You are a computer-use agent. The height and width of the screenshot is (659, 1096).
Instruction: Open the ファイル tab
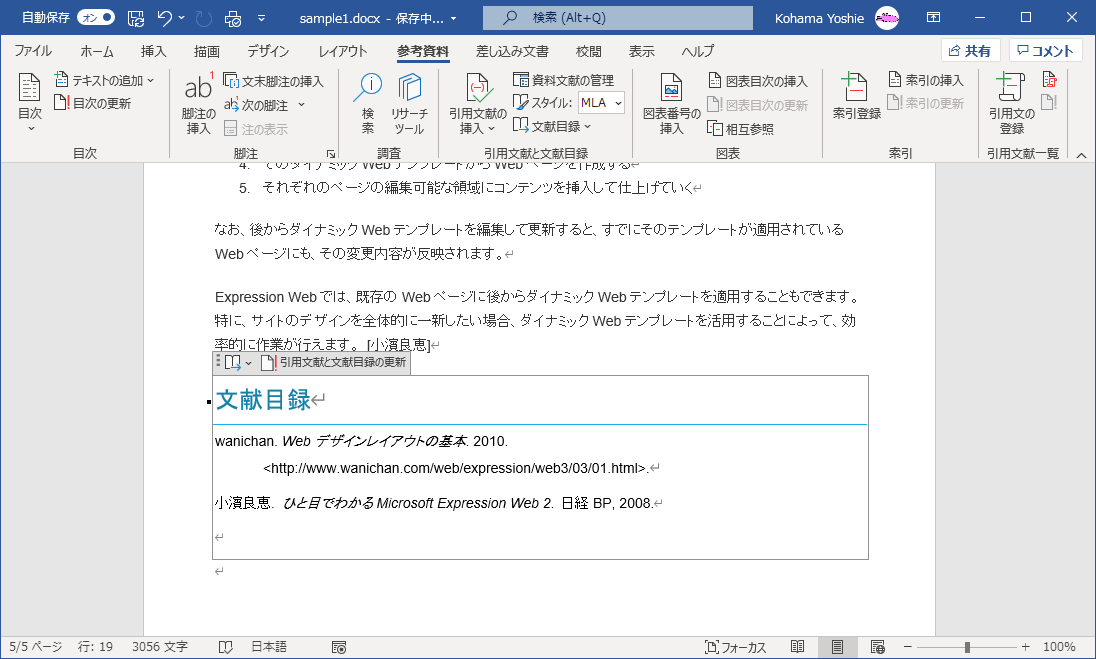point(33,51)
